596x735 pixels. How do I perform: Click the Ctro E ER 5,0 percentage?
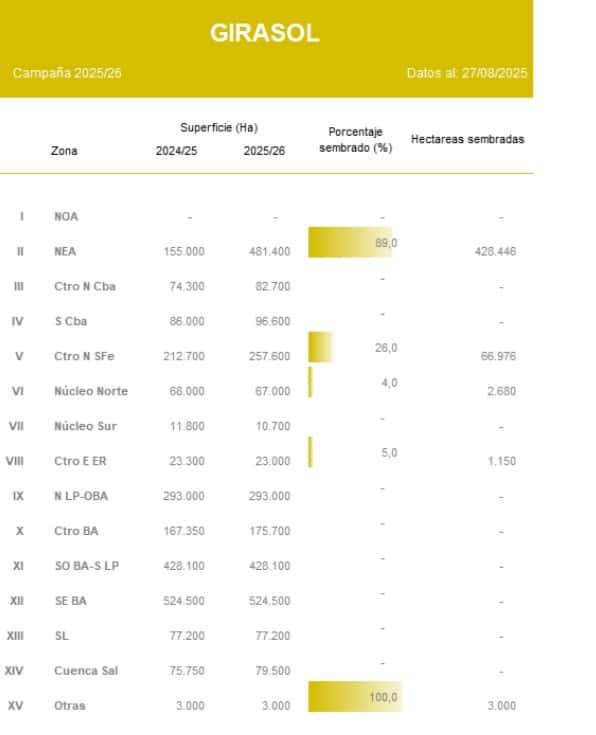389,453
